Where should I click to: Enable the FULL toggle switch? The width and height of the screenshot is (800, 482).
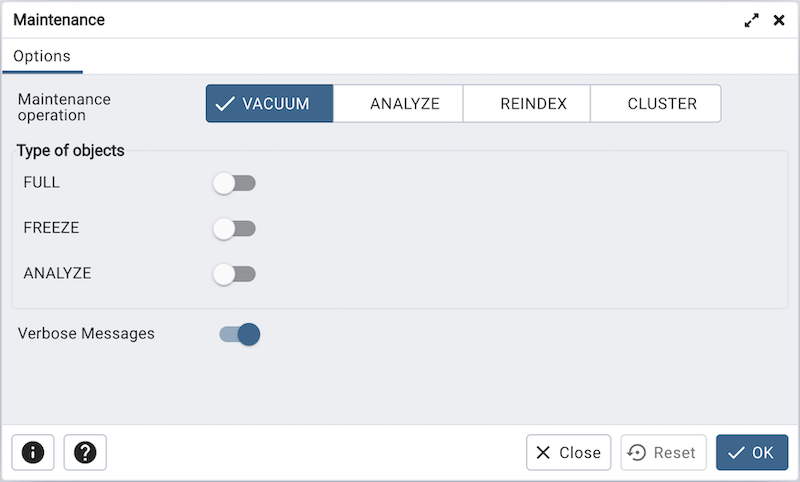click(x=235, y=183)
